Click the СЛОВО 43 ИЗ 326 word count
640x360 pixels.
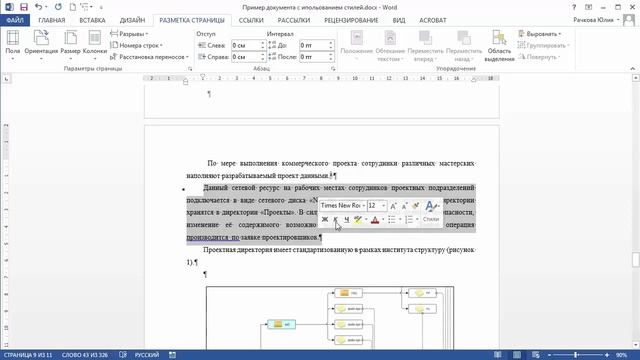pyautogui.click(x=85, y=355)
